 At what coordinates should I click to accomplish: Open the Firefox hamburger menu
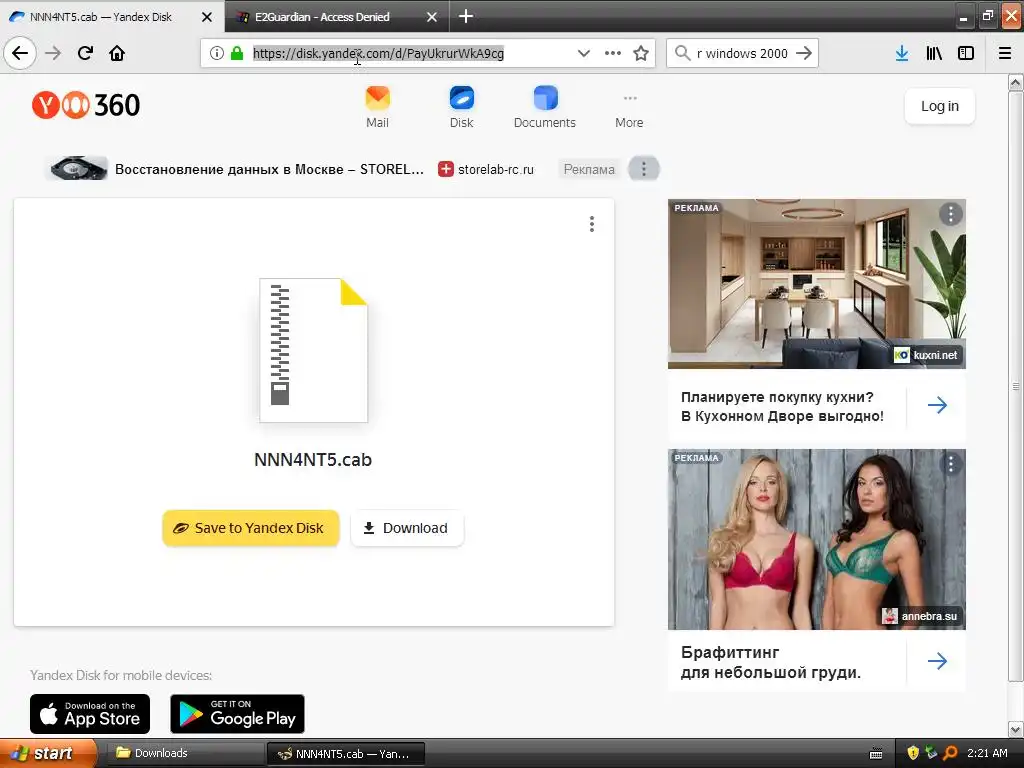[x=1005, y=53]
